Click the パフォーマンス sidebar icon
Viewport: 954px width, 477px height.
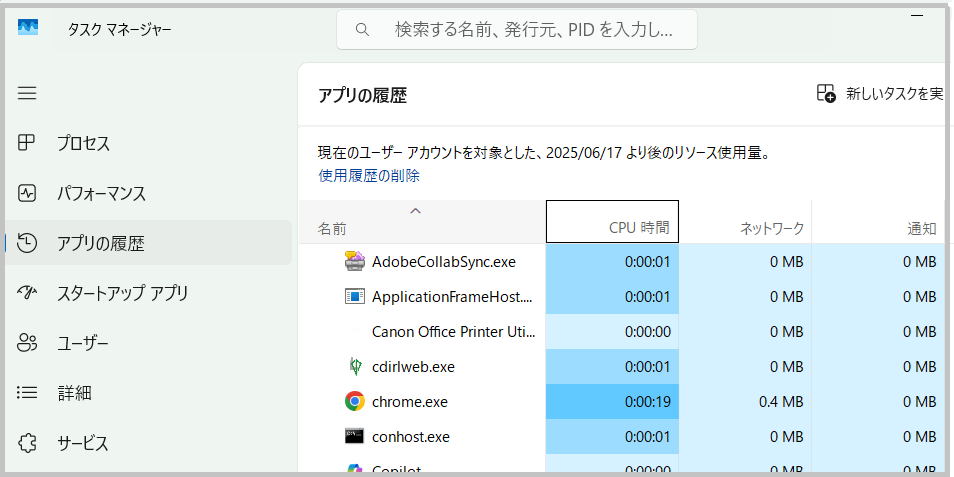27,193
